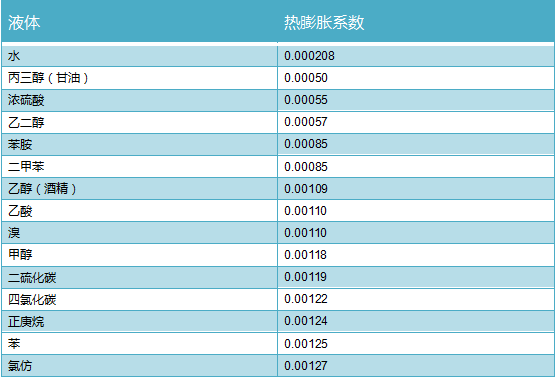
Task: Select the 苯胺 cell
Action: pyautogui.click(x=139, y=144)
